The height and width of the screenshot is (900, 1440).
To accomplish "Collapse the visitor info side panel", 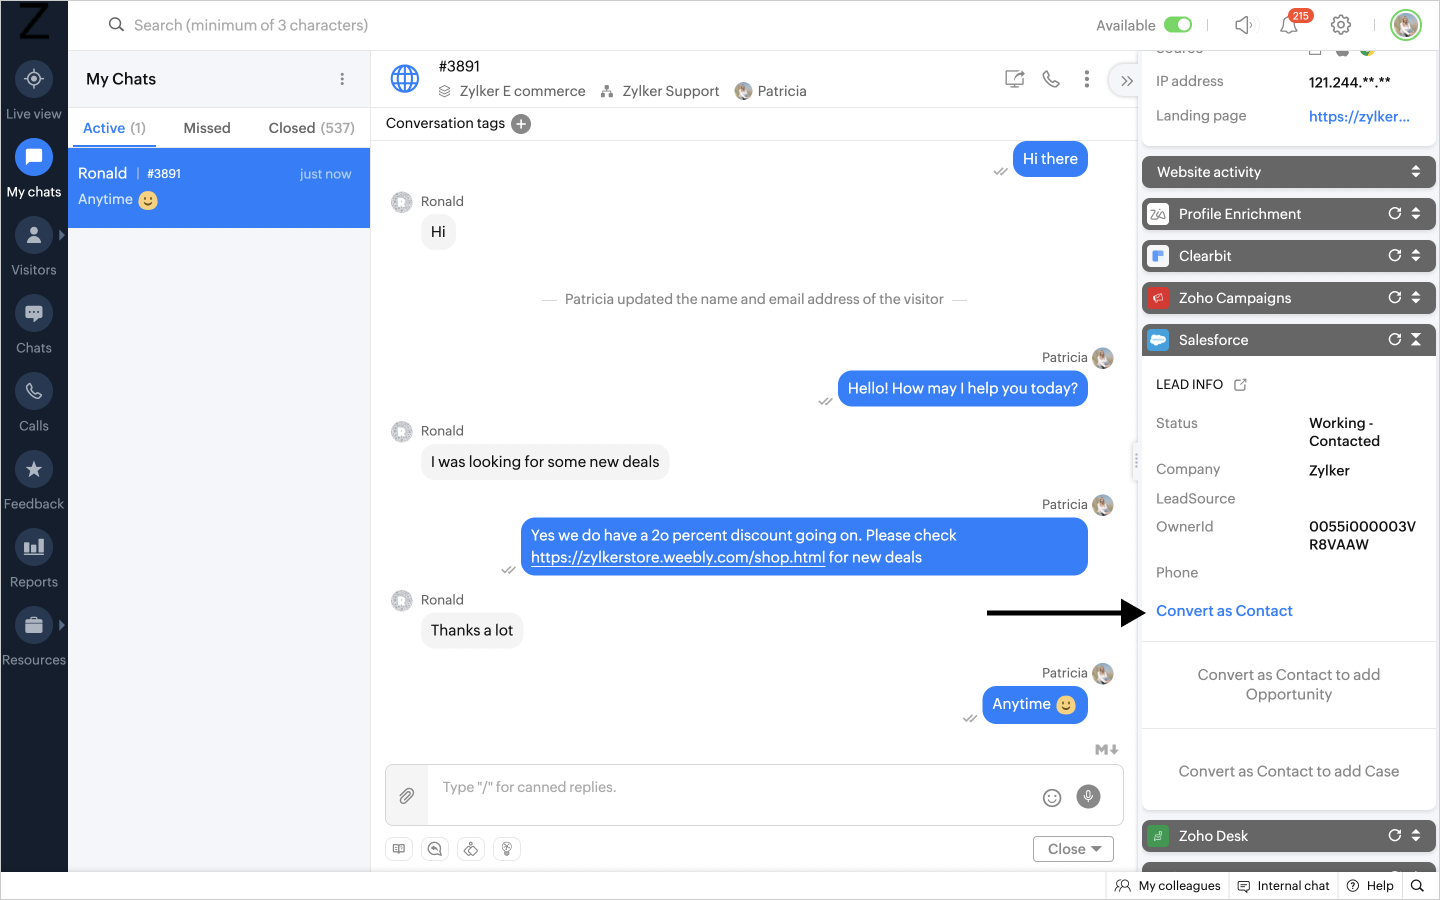I will 1126,81.
